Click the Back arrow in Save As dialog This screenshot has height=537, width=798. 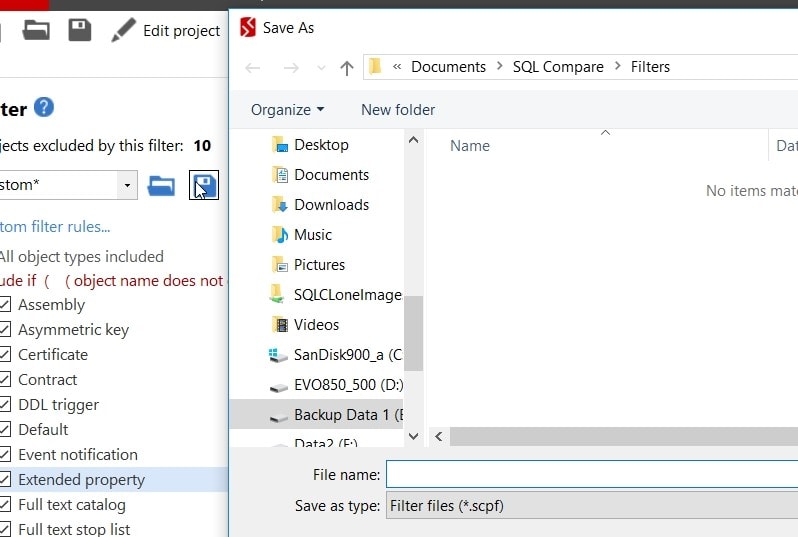(x=253, y=68)
